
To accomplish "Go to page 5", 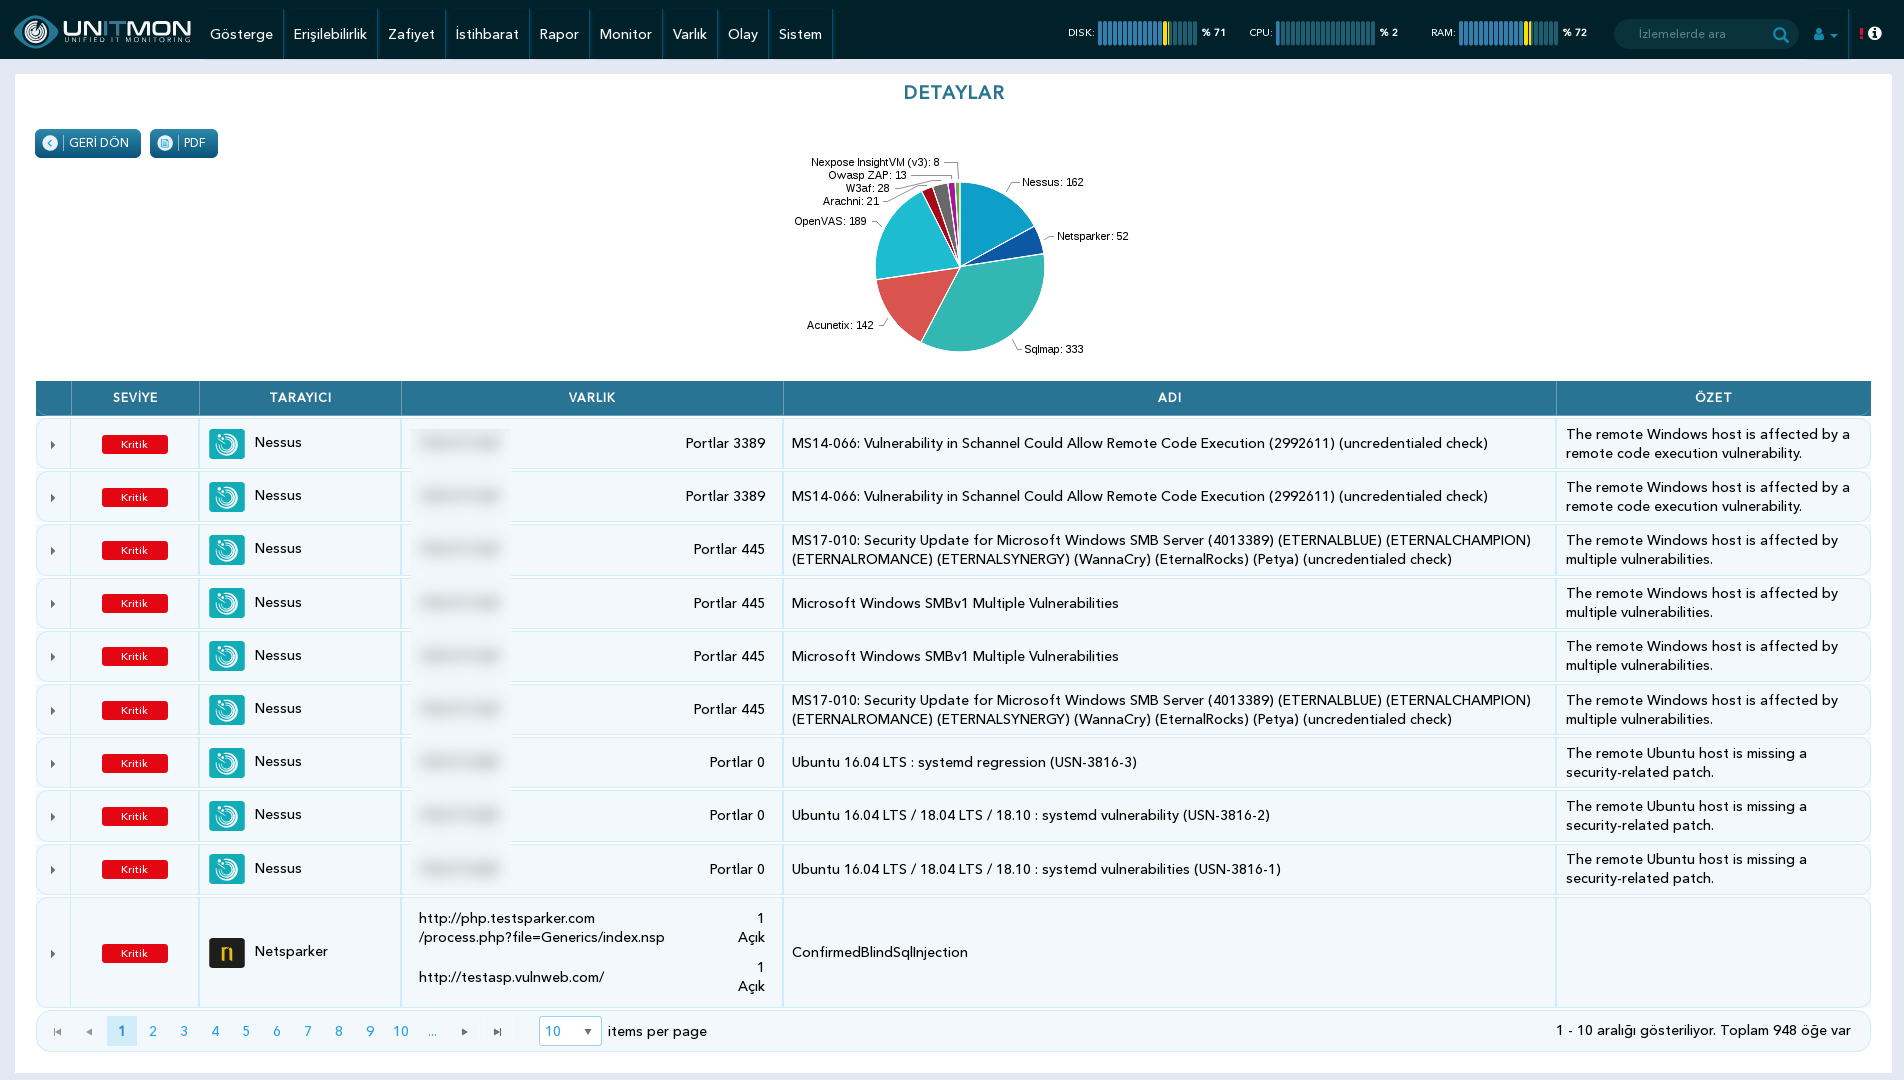I will 246,1031.
